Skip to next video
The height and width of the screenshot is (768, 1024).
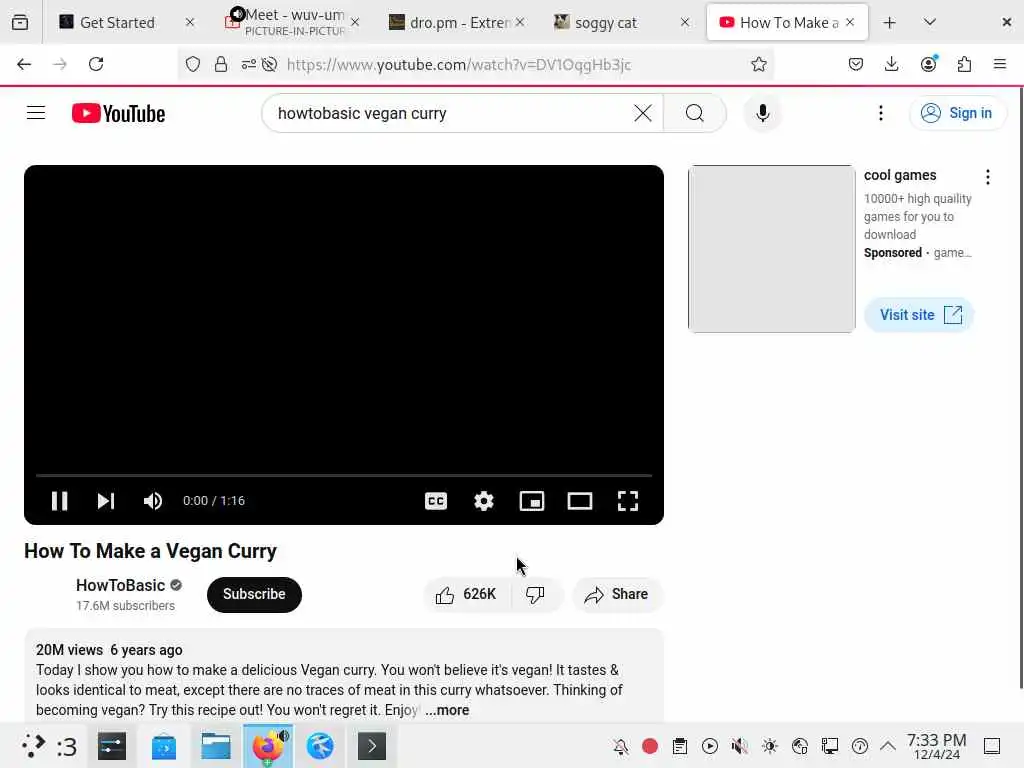[106, 501]
